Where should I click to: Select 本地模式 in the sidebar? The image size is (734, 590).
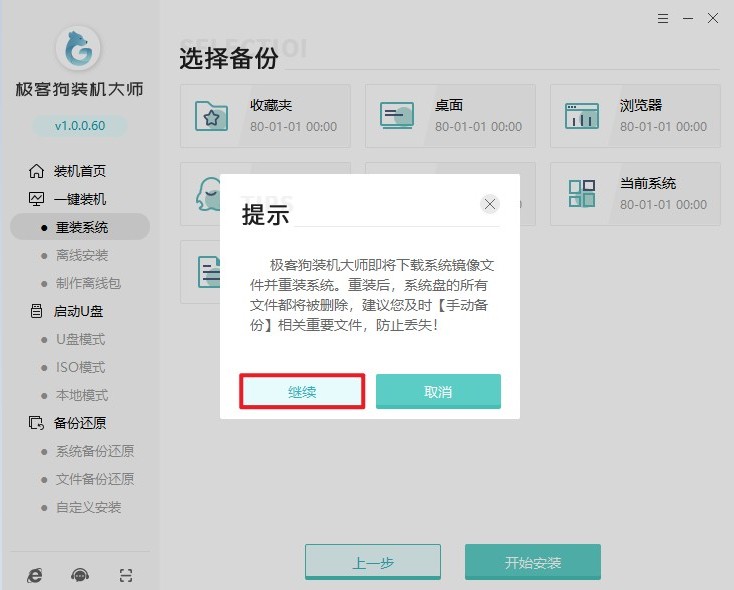tap(82, 395)
